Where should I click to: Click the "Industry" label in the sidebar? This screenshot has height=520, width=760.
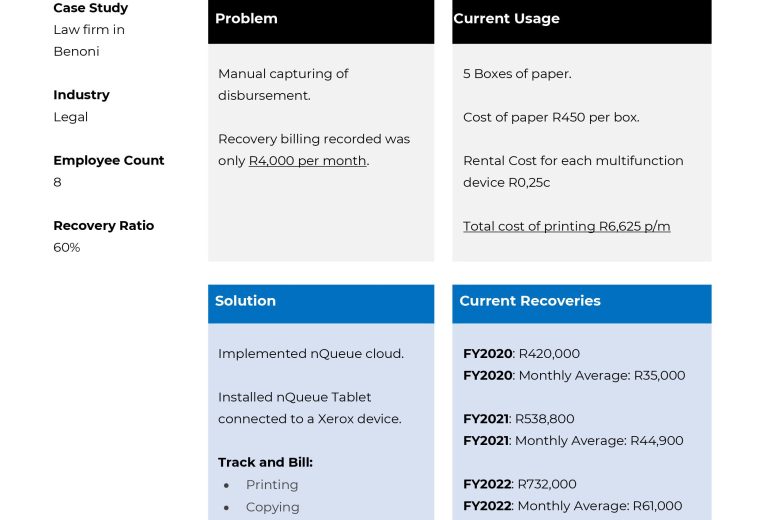point(81,95)
